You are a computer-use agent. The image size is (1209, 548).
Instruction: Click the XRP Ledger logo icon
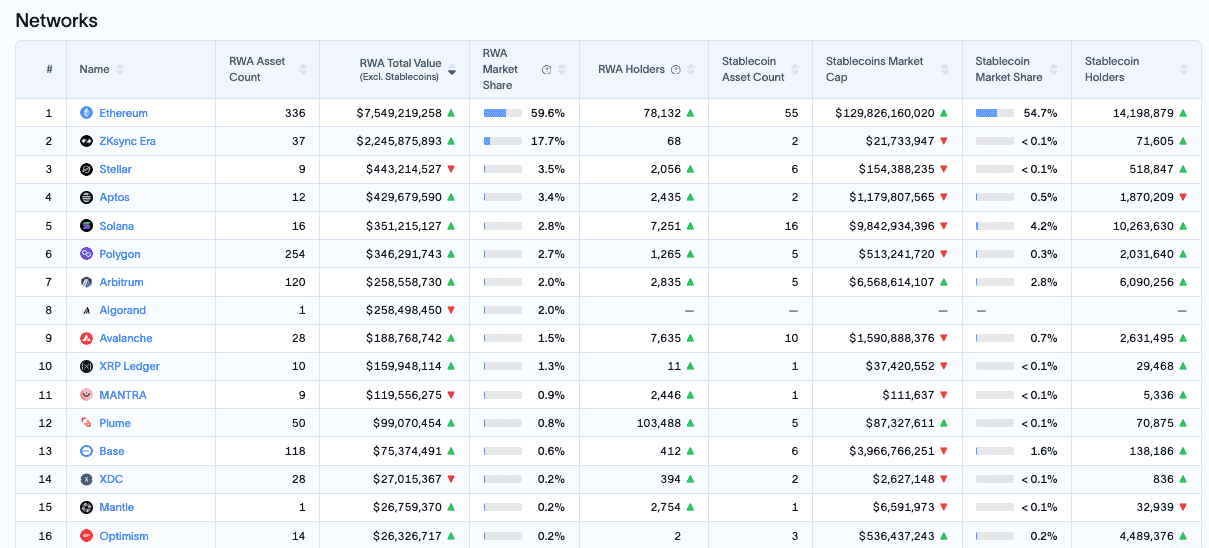tap(86, 366)
